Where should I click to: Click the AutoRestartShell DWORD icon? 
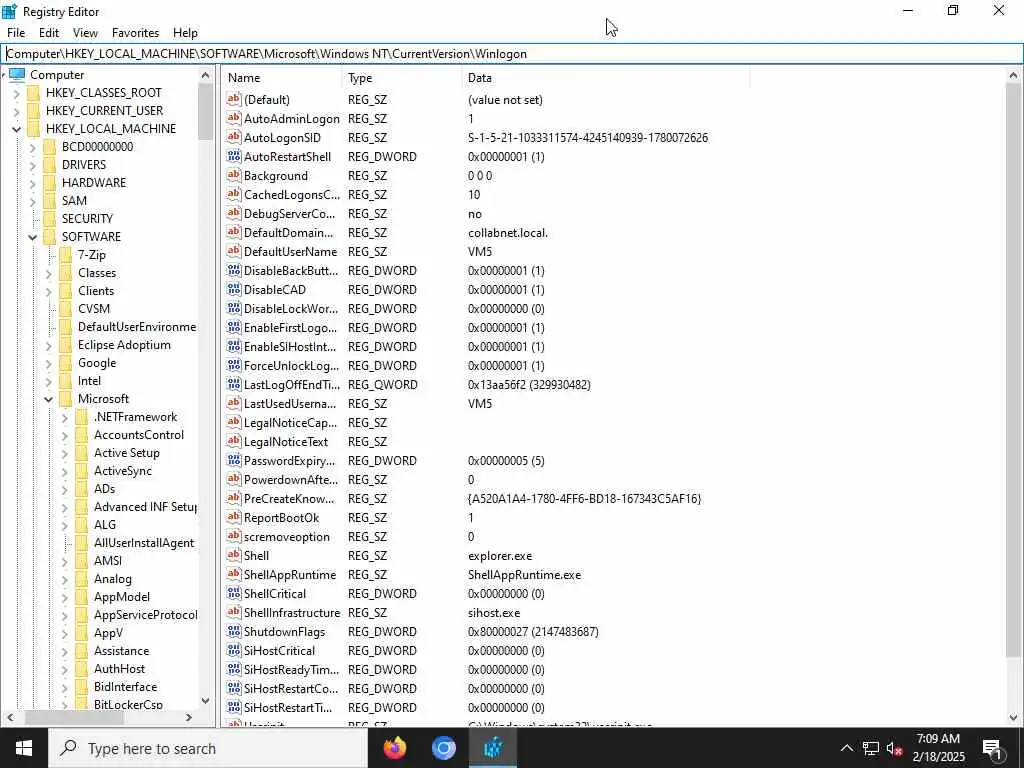pos(234,156)
